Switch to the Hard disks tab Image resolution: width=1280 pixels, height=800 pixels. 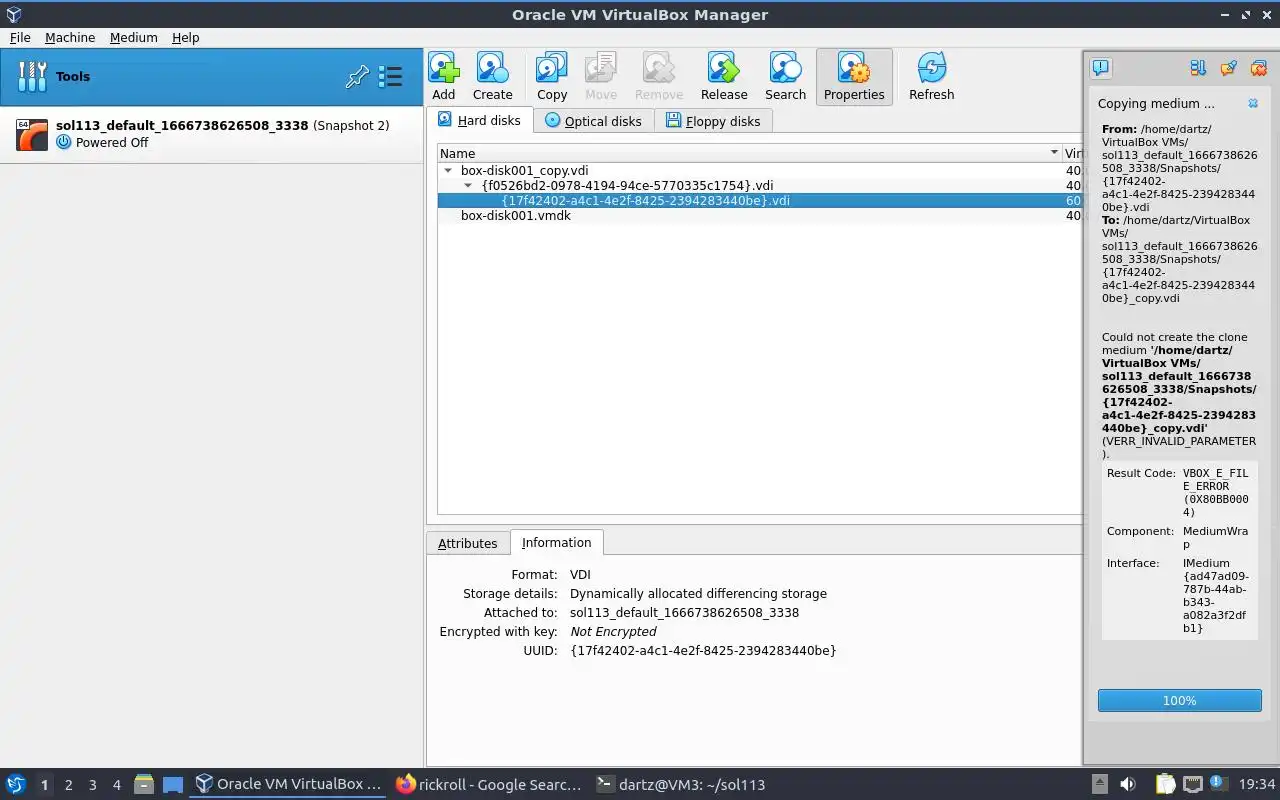coord(480,120)
